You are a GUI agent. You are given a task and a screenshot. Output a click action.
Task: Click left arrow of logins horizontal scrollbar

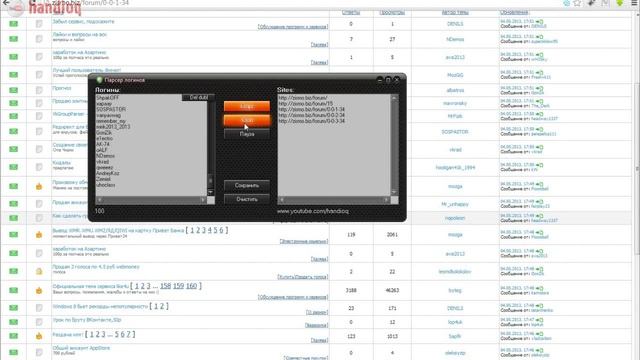(99, 200)
